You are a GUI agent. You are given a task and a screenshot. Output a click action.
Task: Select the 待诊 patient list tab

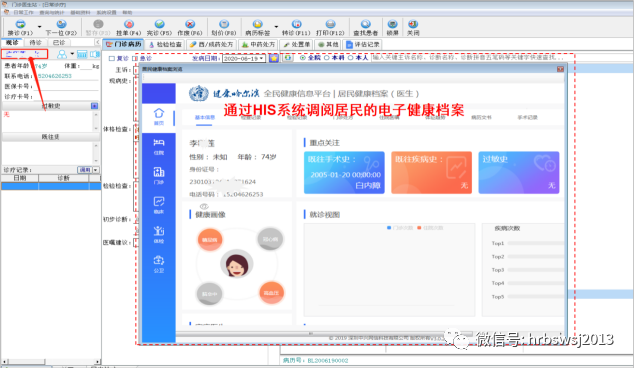36,42
